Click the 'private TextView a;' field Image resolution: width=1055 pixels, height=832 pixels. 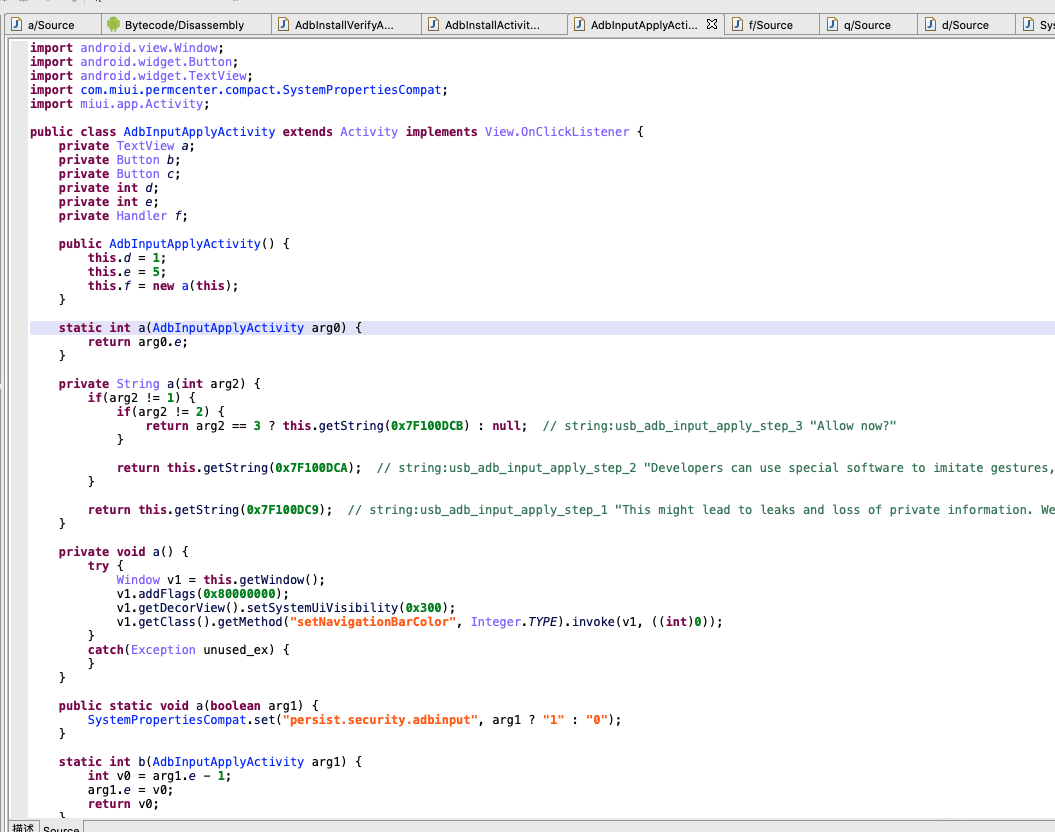[126, 146]
